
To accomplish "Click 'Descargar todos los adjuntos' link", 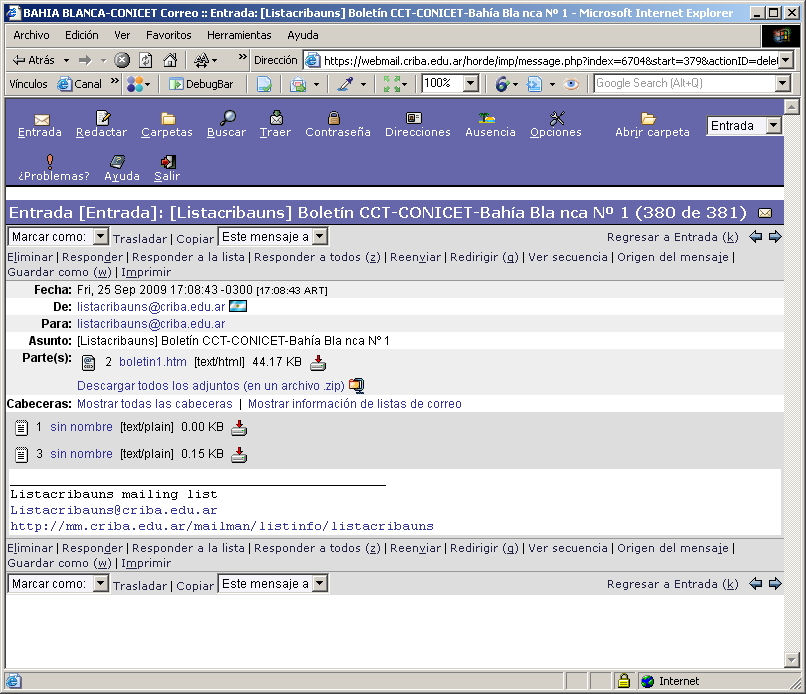I will click(211, 385).
